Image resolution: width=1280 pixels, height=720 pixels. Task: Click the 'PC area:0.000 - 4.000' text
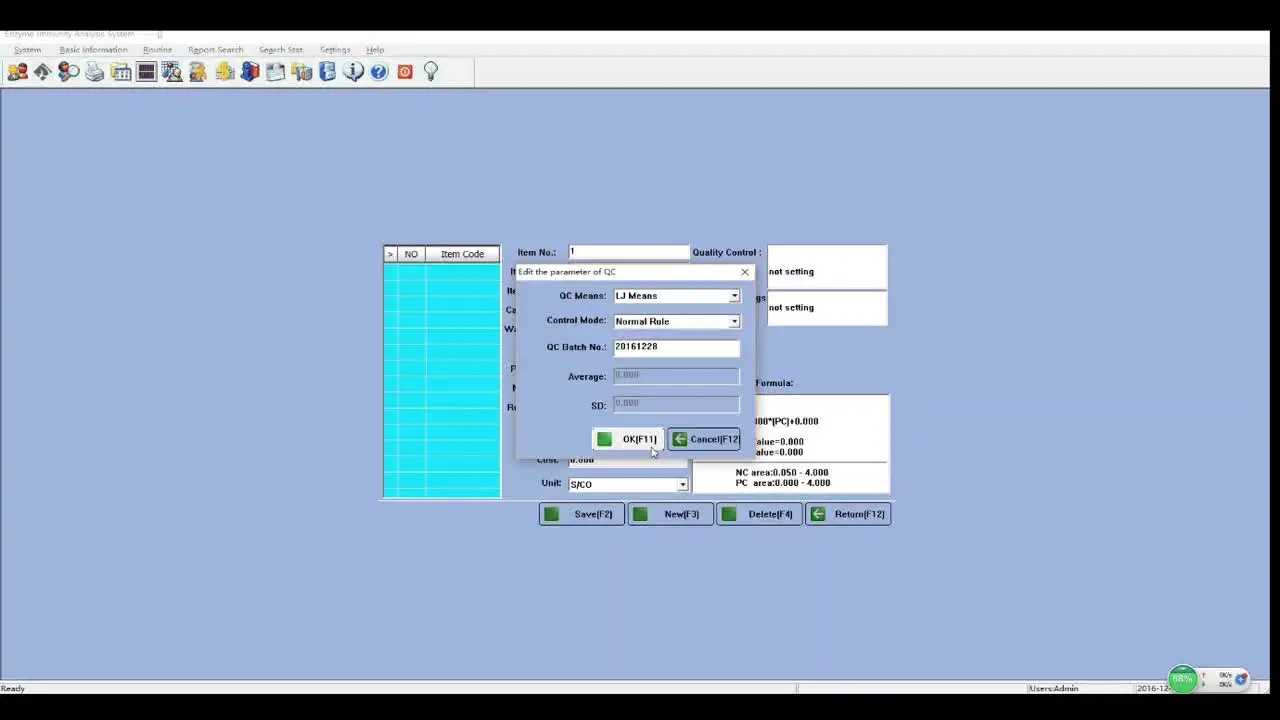[x=783, y=483]
